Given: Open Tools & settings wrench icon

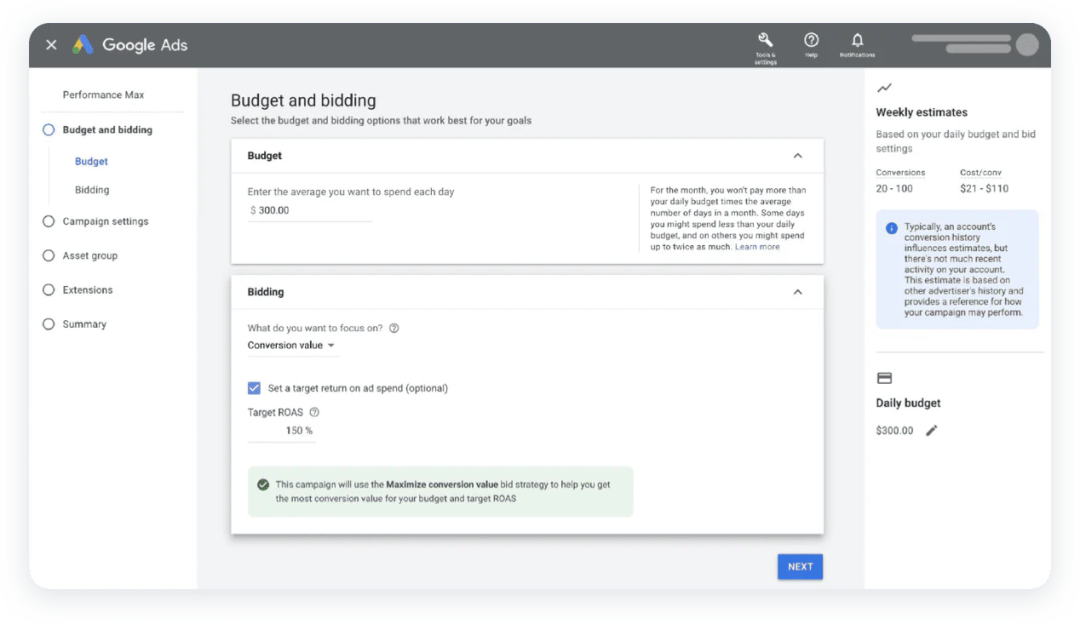Looking at the screenshot, I should 765,40.
